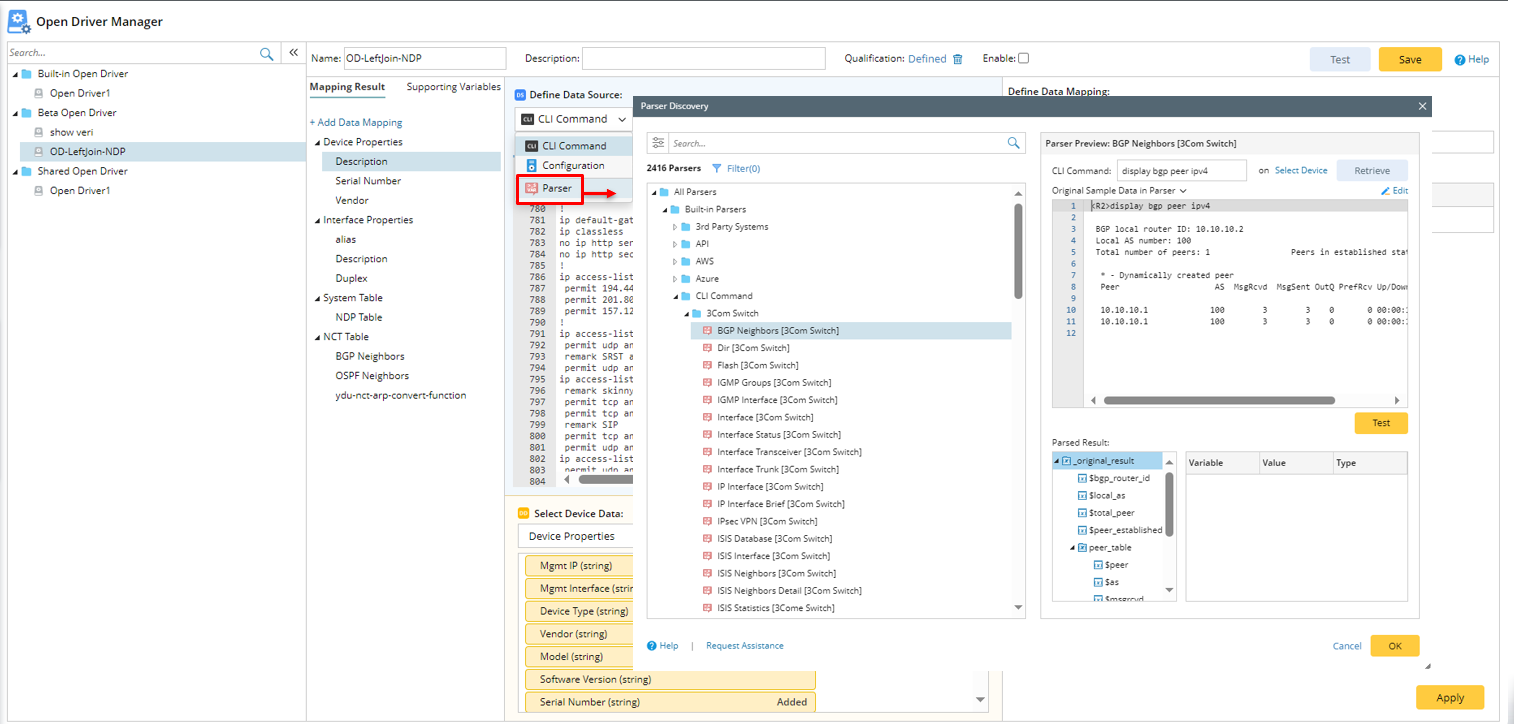The width and height of the screenshot is (1514, 724).
Task: Click the search magnifier in the driver tree
Action: (266, 54)
